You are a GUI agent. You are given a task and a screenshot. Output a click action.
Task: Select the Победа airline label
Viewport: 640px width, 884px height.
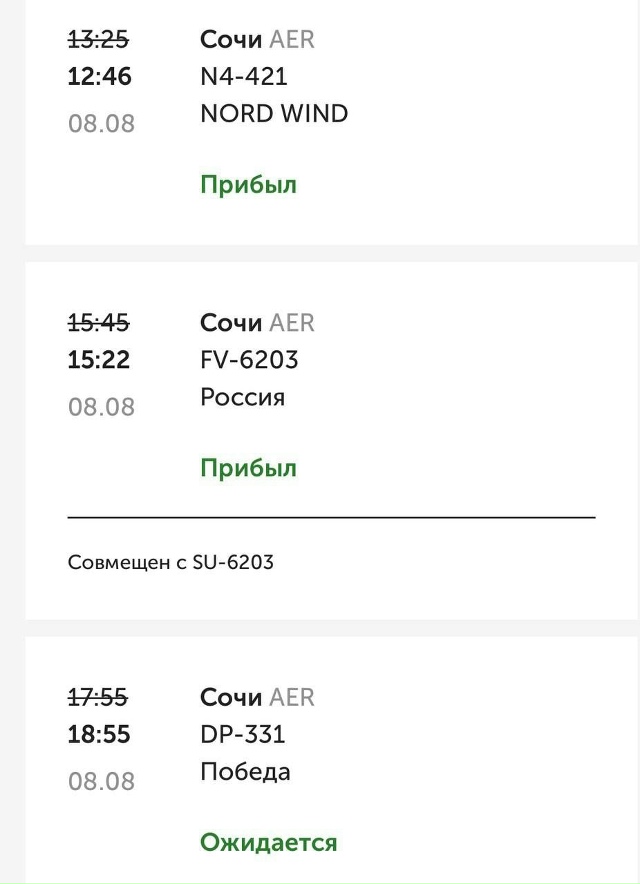[245, 771]
